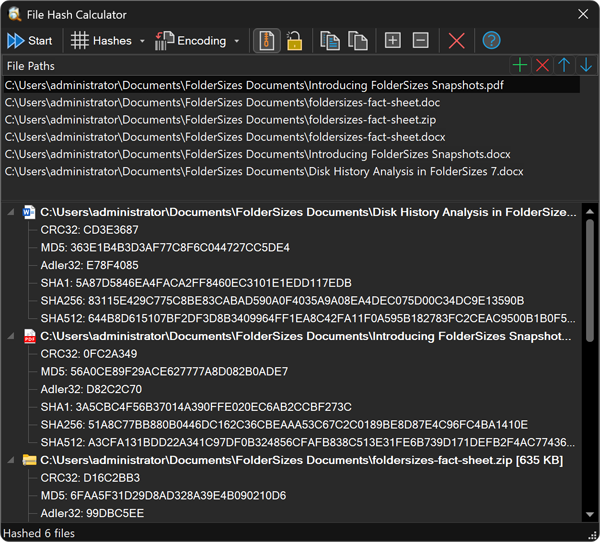The height and width of the screenshot is (542, 600).
Task: Open help with question mark icon
Action: click(x=491, y=41)
